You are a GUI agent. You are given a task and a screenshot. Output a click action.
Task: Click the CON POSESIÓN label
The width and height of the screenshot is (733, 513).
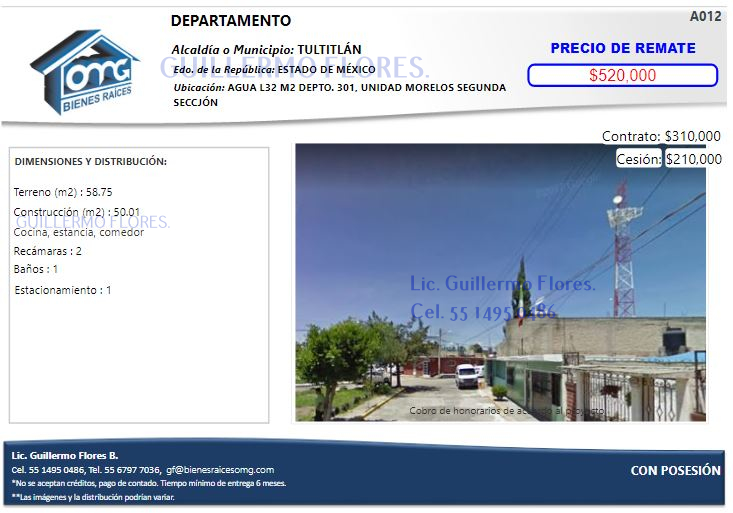pyautogui.click(x=675, y=470)
